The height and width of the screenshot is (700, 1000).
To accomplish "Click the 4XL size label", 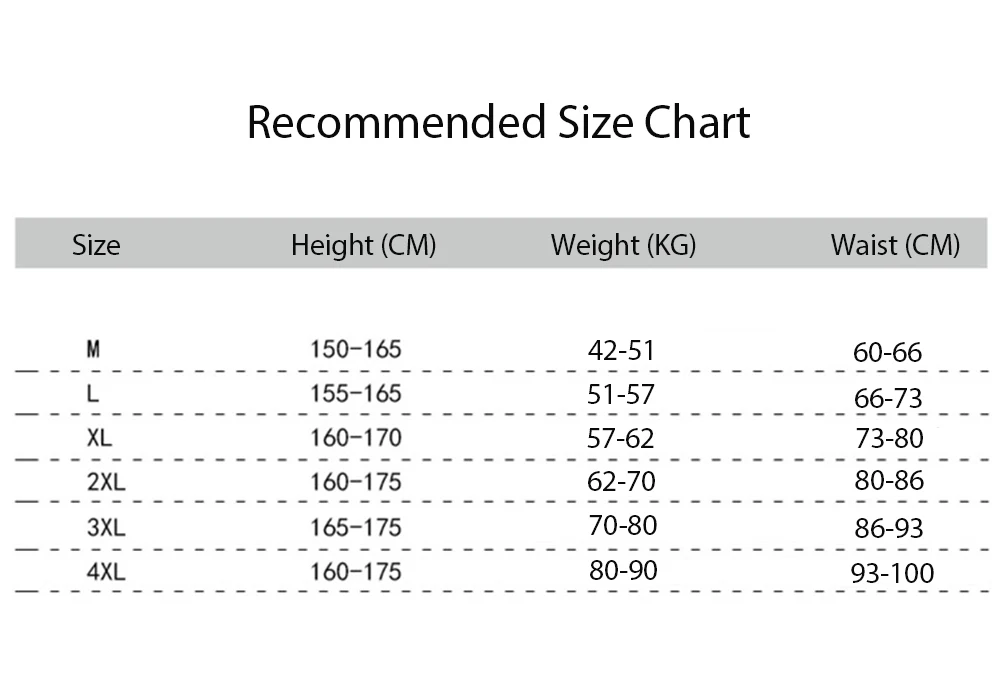I will point(106,571).
